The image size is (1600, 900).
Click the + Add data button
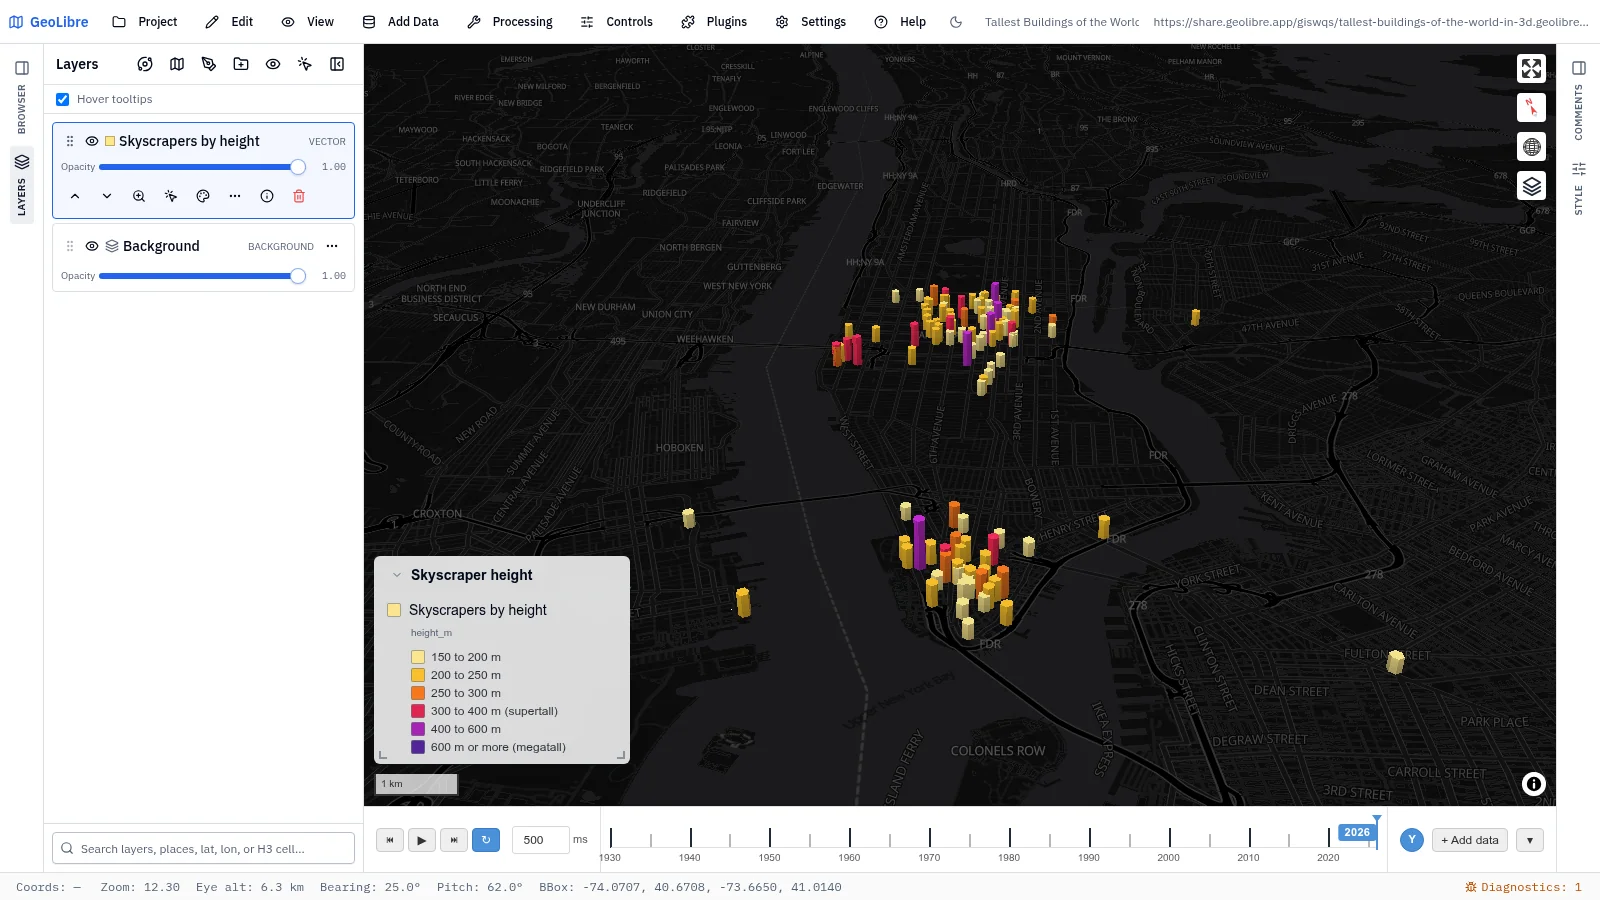click(1470, 840)
